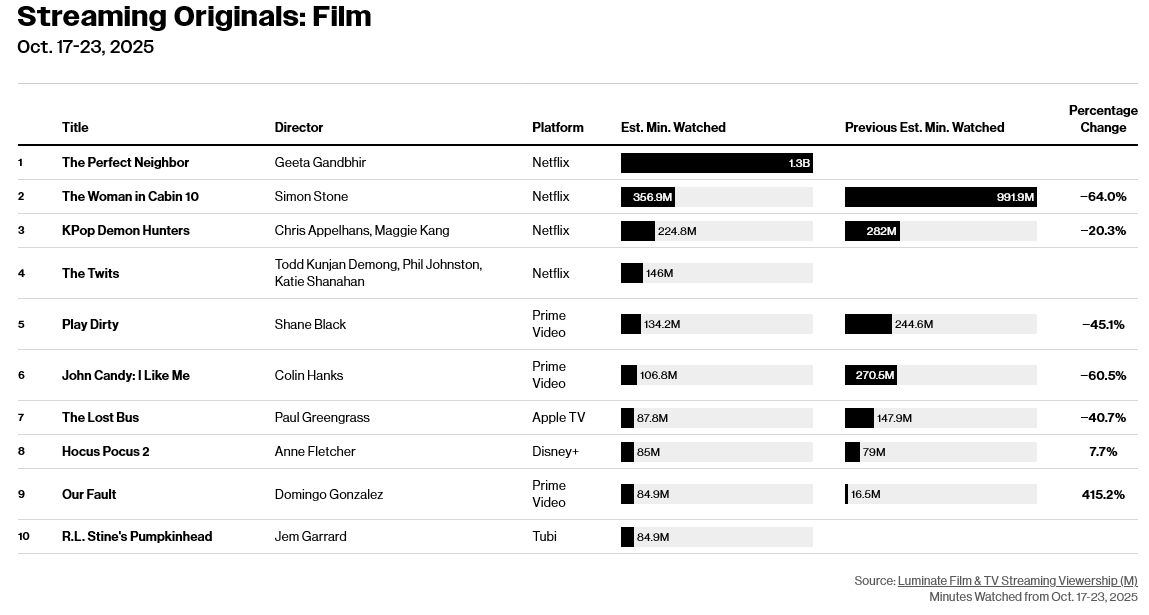The height and width of the screenshot is (615, 1149).
Task: Click the Director column header
Action: pyautogui.click(x=299, y=127)
